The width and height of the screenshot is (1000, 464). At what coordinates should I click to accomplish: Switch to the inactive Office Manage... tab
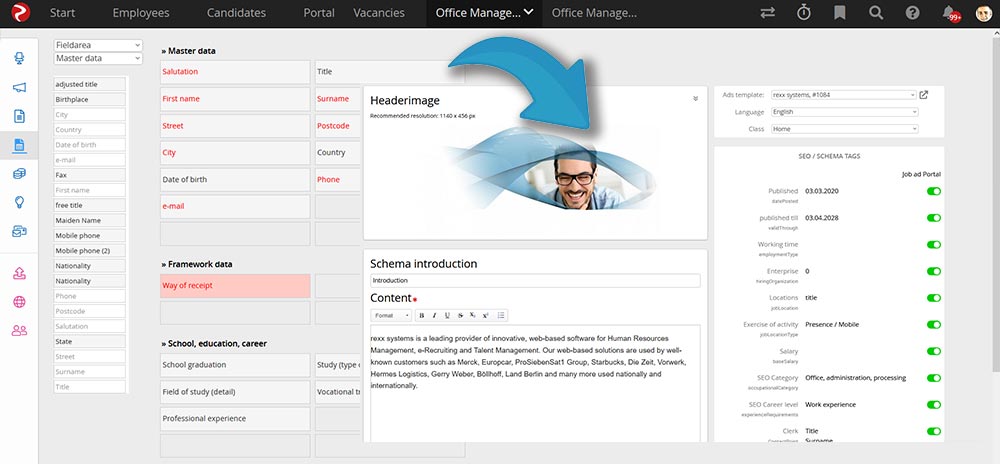(594, 13)
